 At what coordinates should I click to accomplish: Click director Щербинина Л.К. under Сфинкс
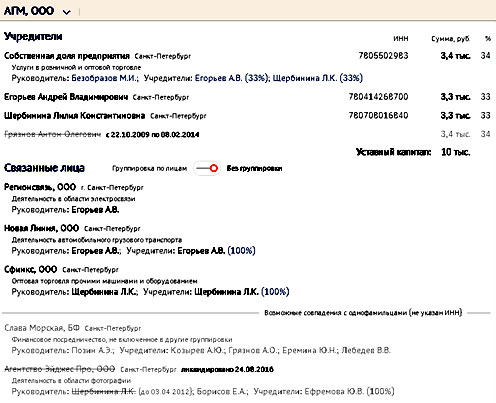tap(105, 292)
